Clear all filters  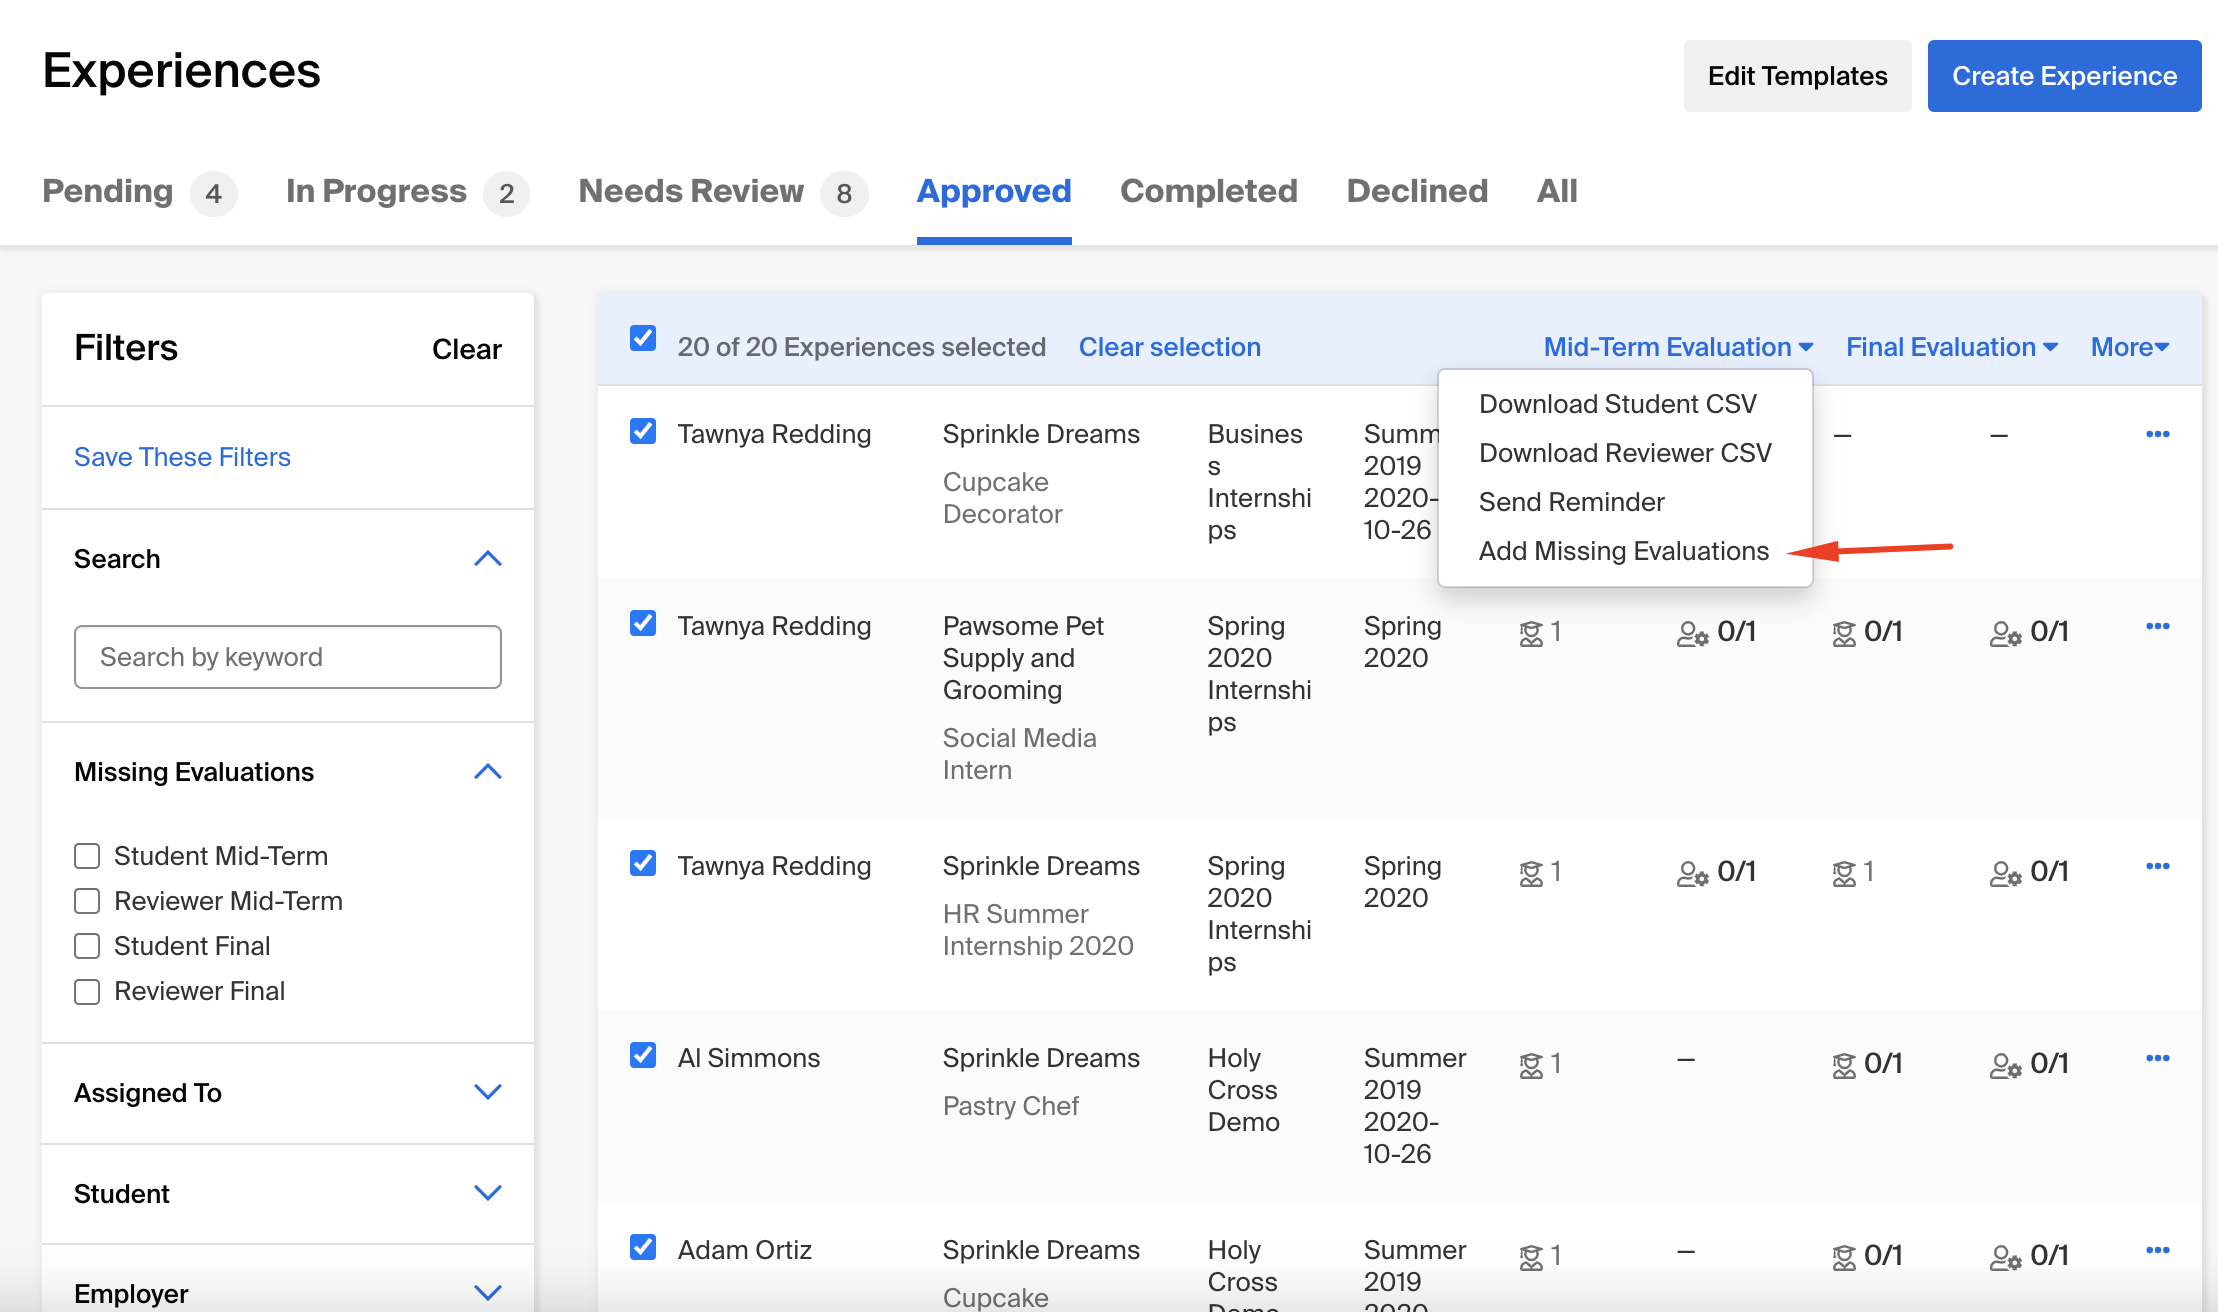466,349
